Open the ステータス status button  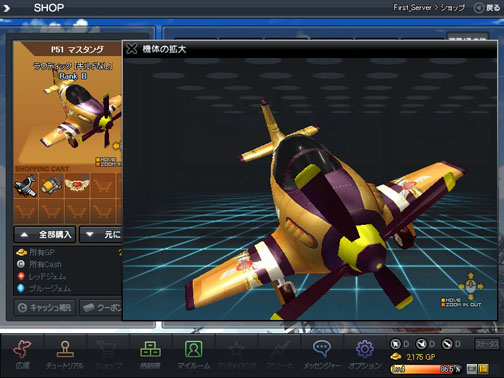point(487,344)
